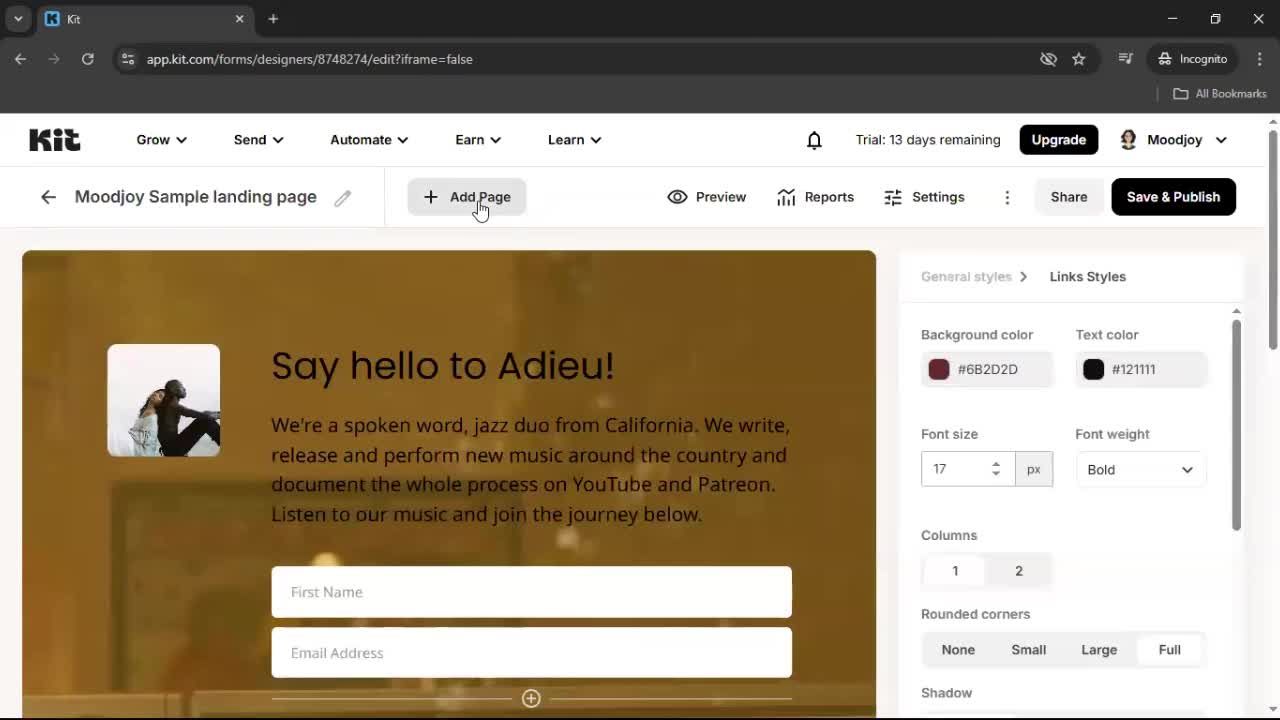Viewport: 1280px width, 720px height.
Task: Open the Background color swatch #6B2D2D
Action: (938, 369)
